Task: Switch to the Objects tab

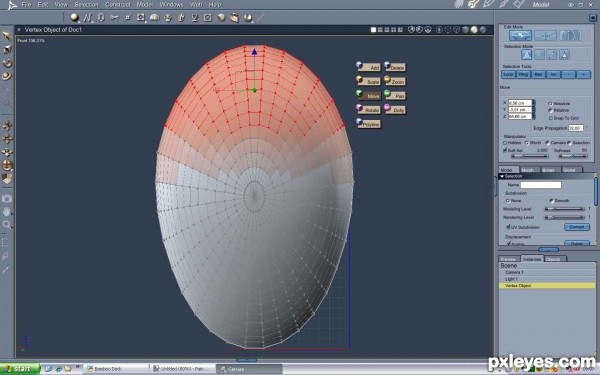Action: click(x=553, y=259)
